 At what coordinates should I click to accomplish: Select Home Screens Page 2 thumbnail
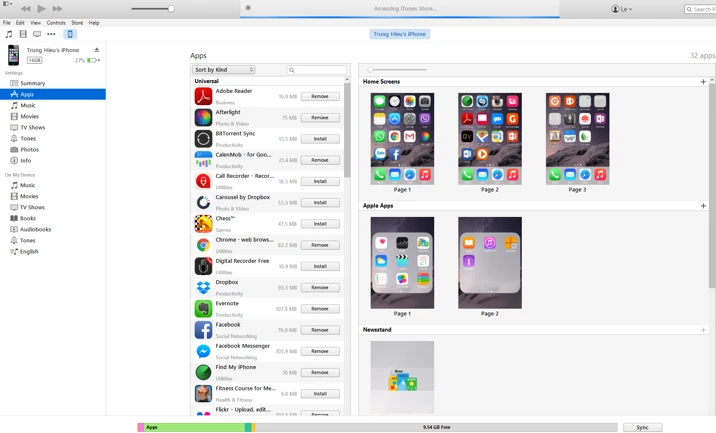coord(490,139)
